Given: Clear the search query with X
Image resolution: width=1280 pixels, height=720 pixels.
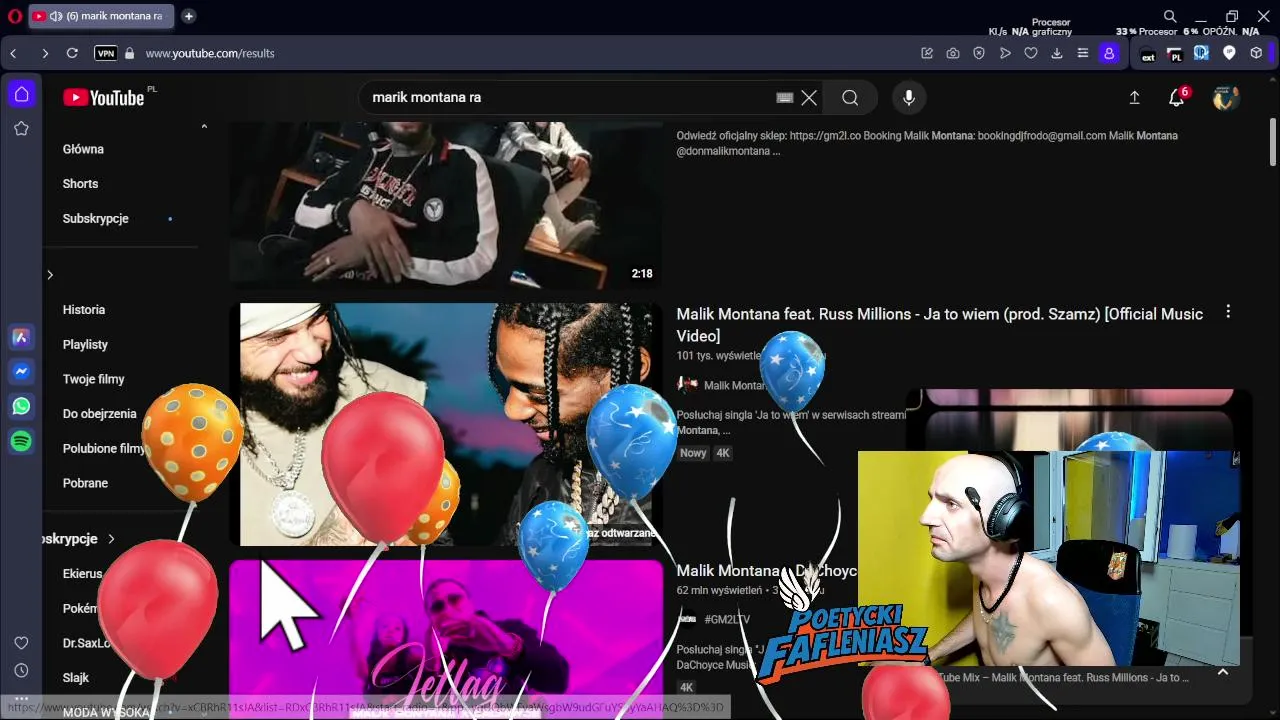Looking at the screenshot, I should [x=809, y=97].
